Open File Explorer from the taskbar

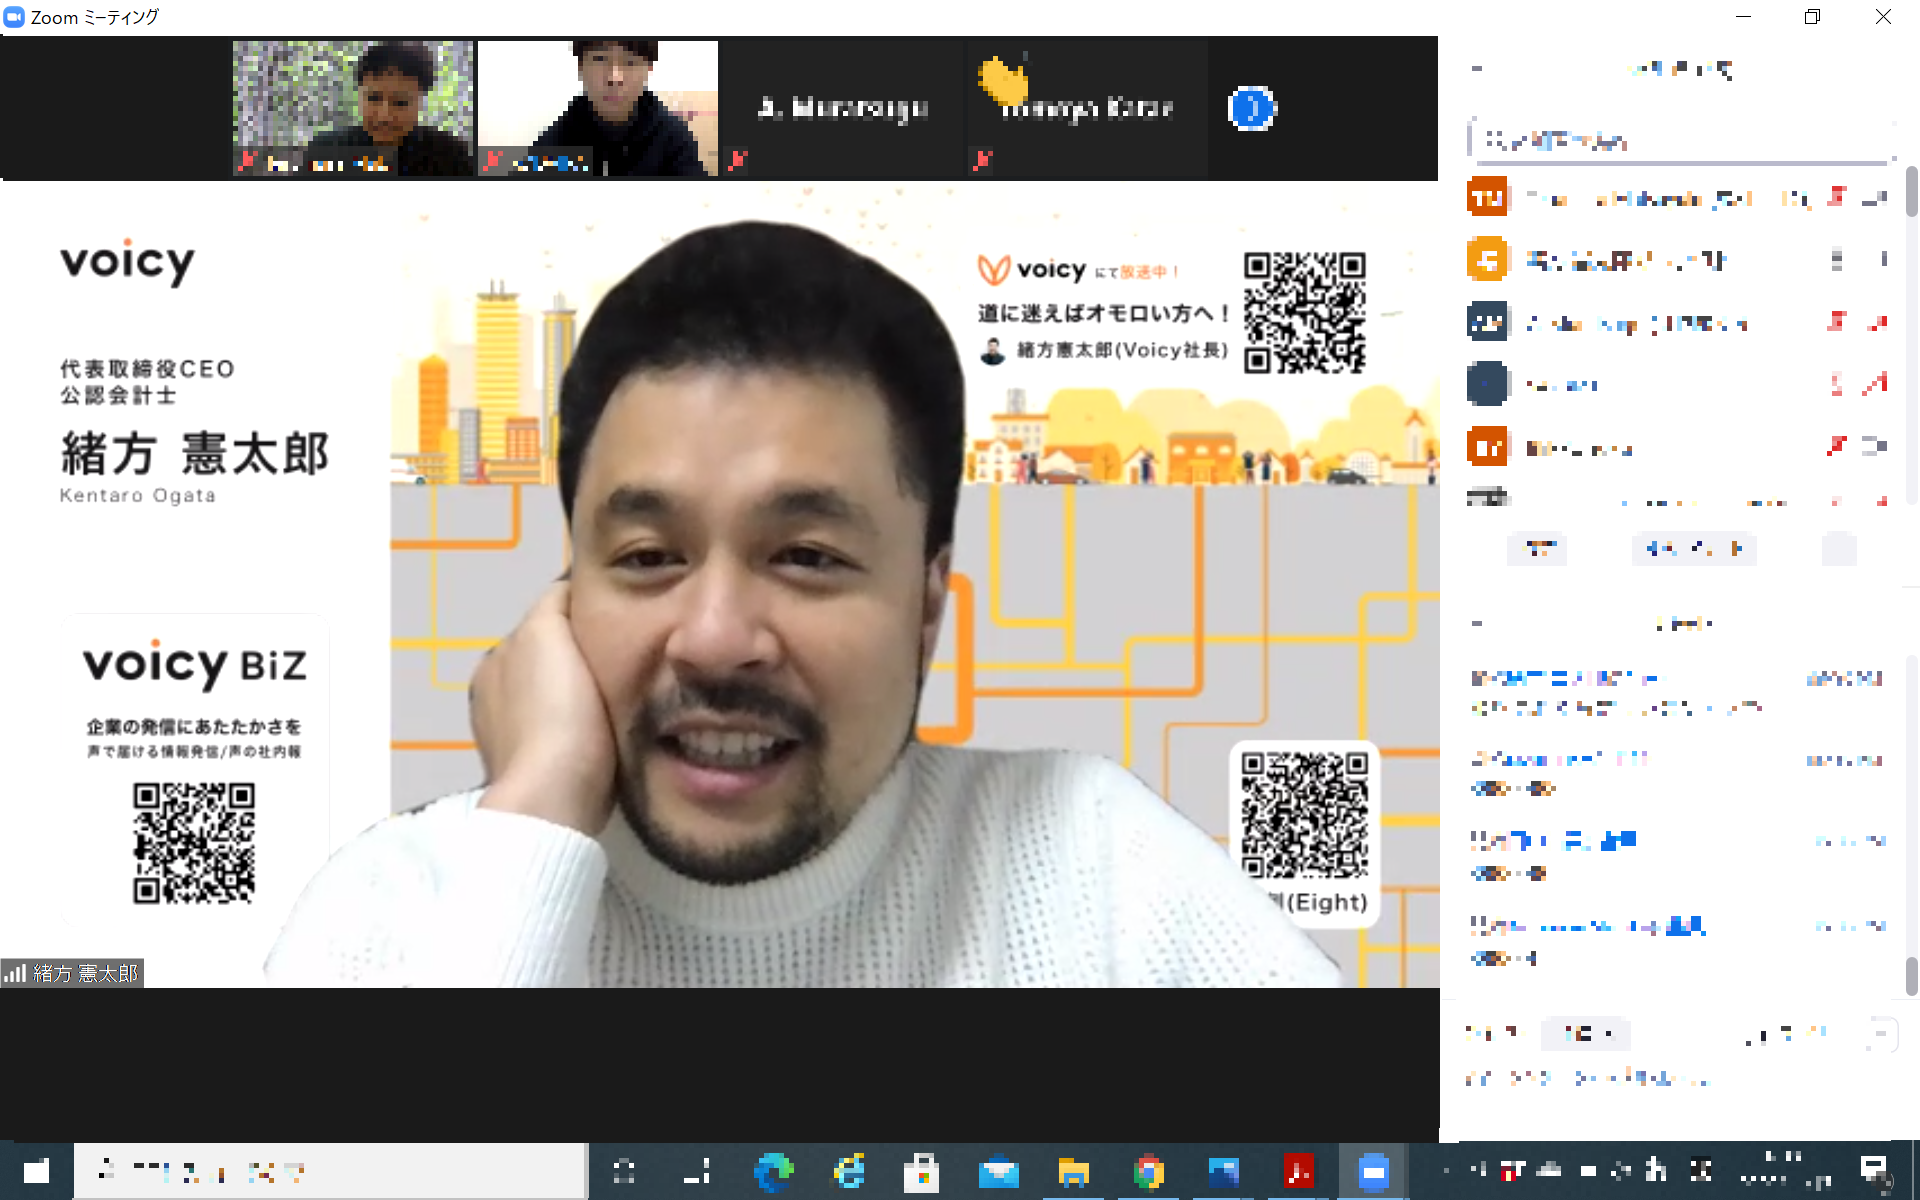pos(1073,1171)
